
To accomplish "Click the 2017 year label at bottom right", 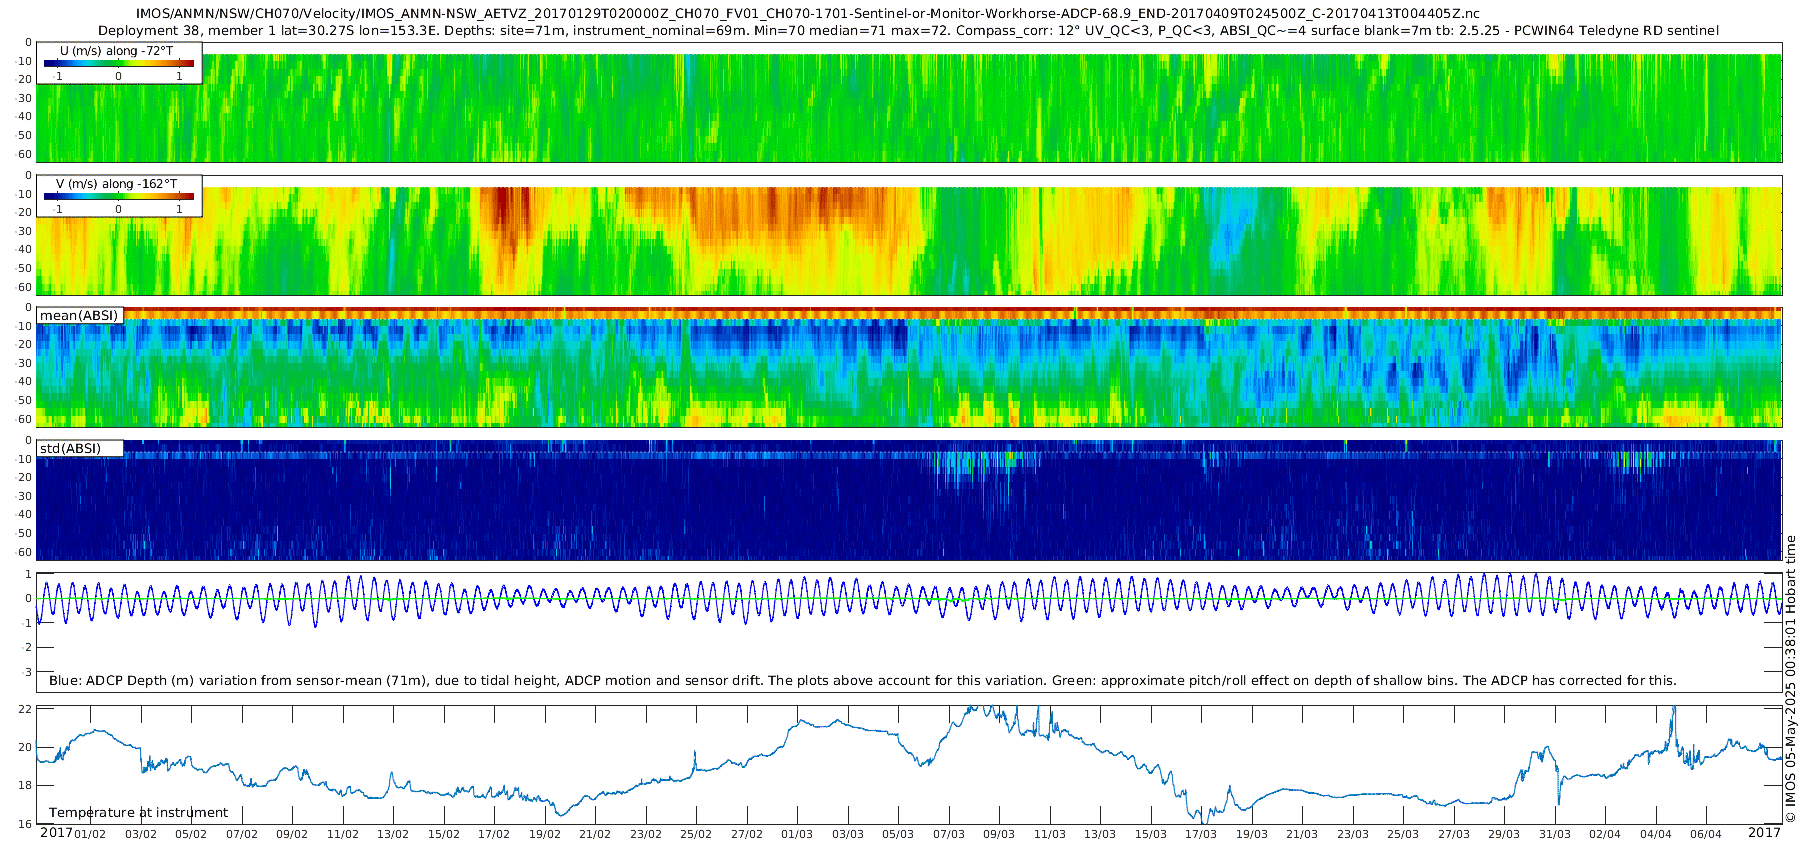I will (1764, 832).
